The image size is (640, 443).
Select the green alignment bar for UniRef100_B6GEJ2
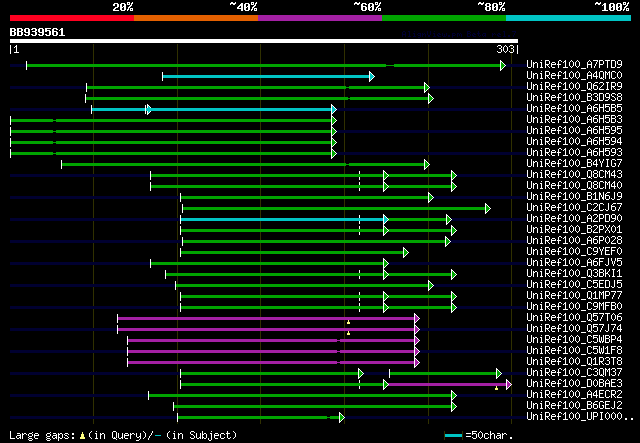(315, 407)
